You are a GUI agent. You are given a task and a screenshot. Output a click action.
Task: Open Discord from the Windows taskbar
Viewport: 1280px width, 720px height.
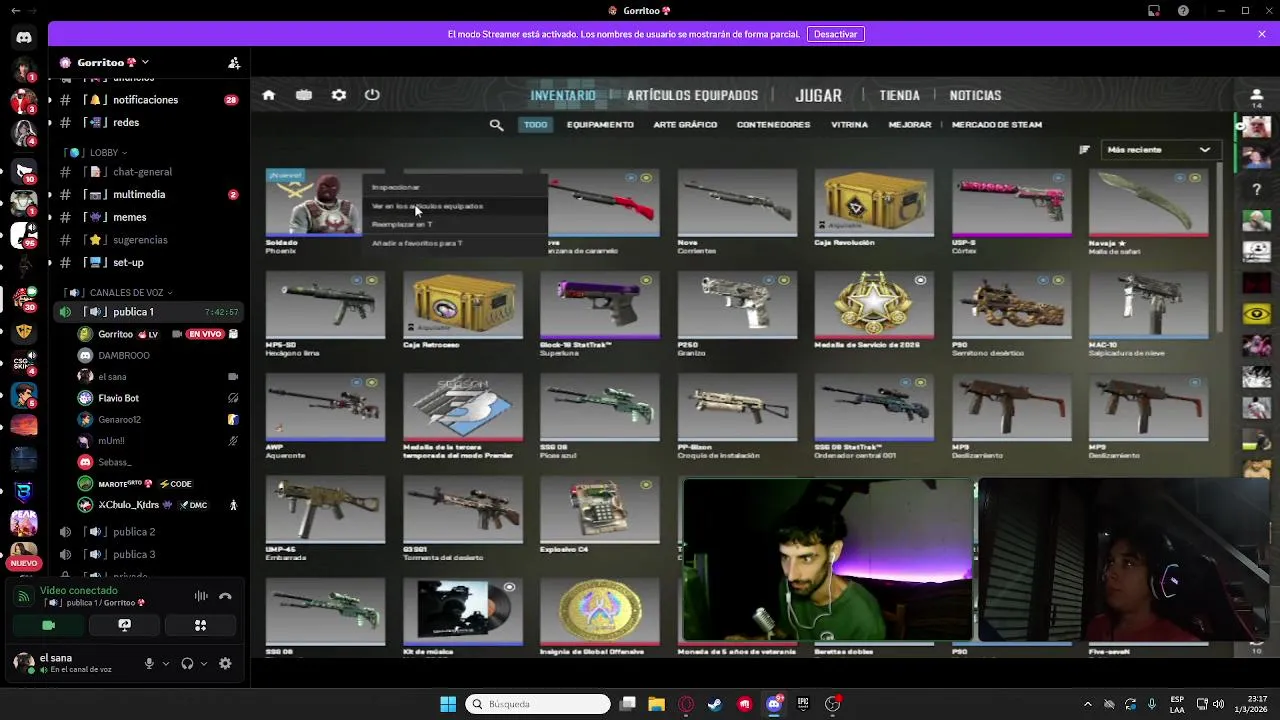774,704
